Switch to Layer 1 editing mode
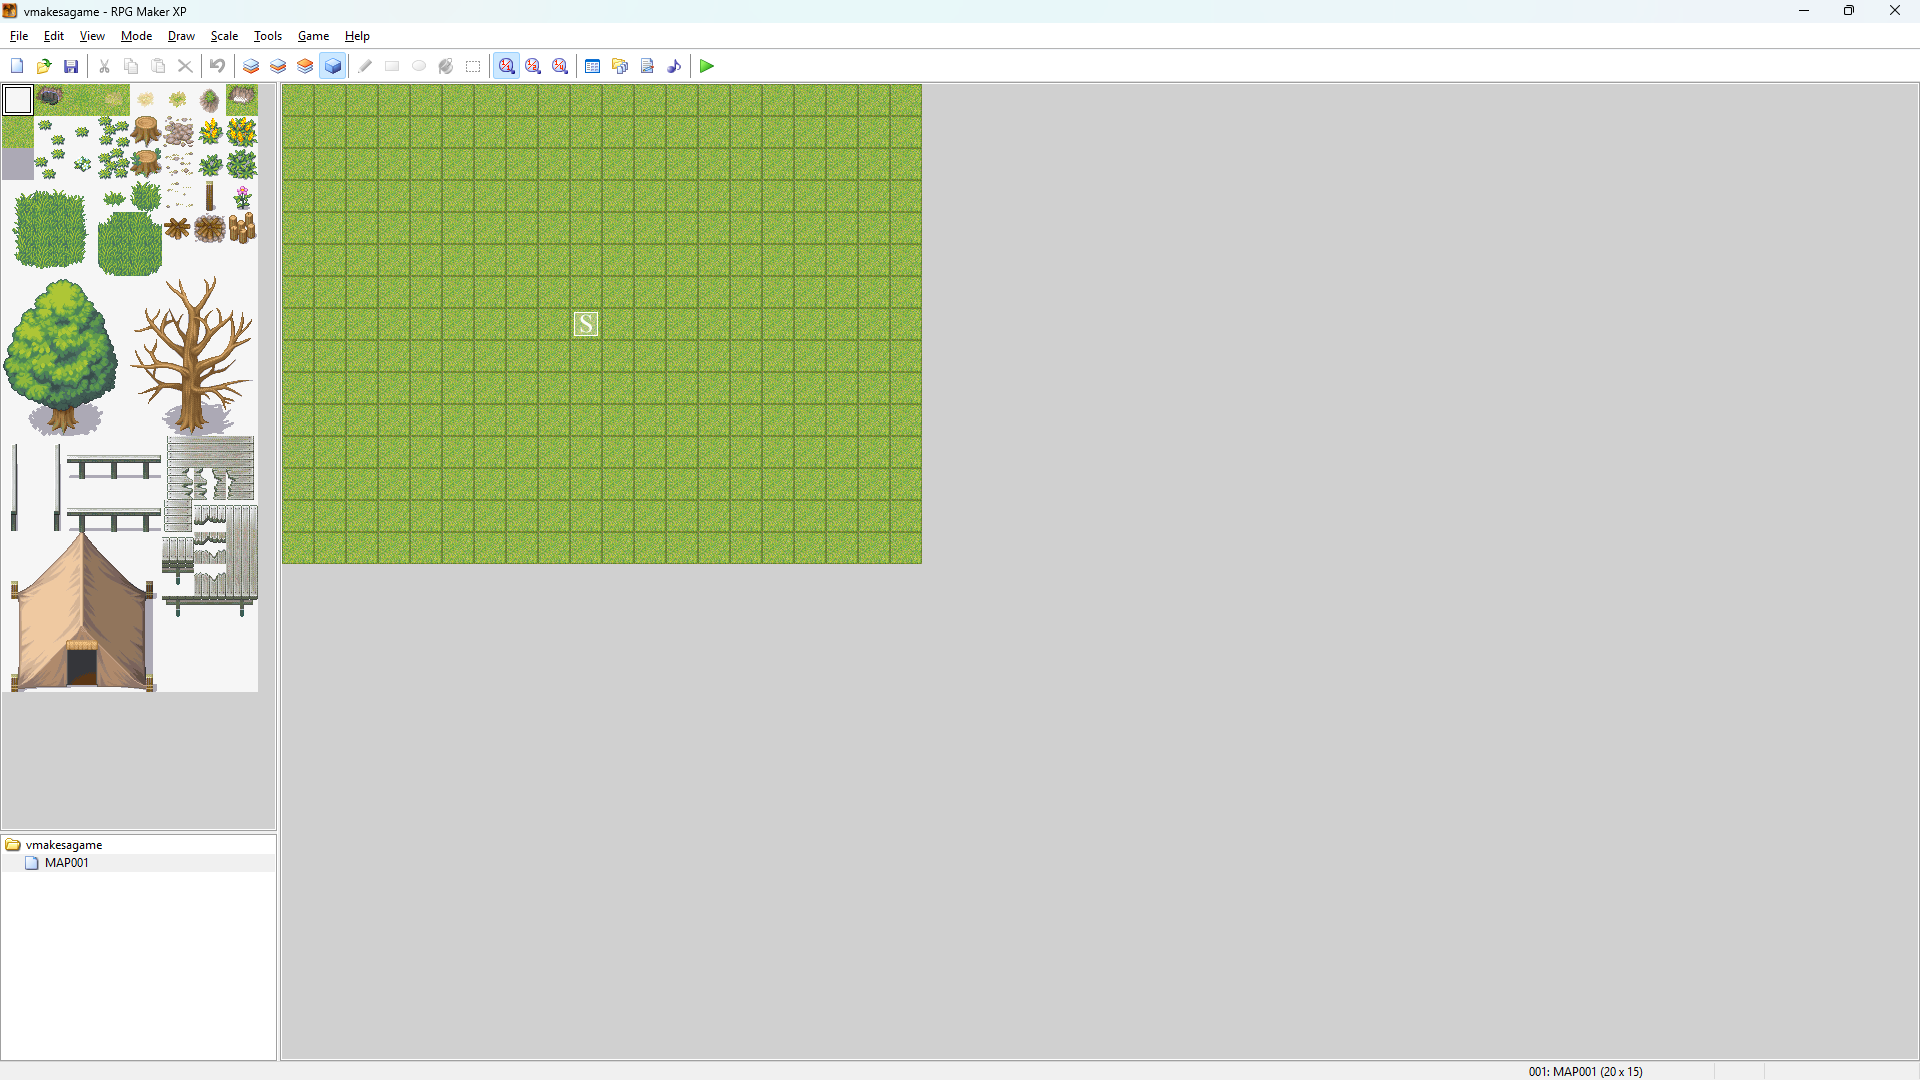 tap(251, 66)
